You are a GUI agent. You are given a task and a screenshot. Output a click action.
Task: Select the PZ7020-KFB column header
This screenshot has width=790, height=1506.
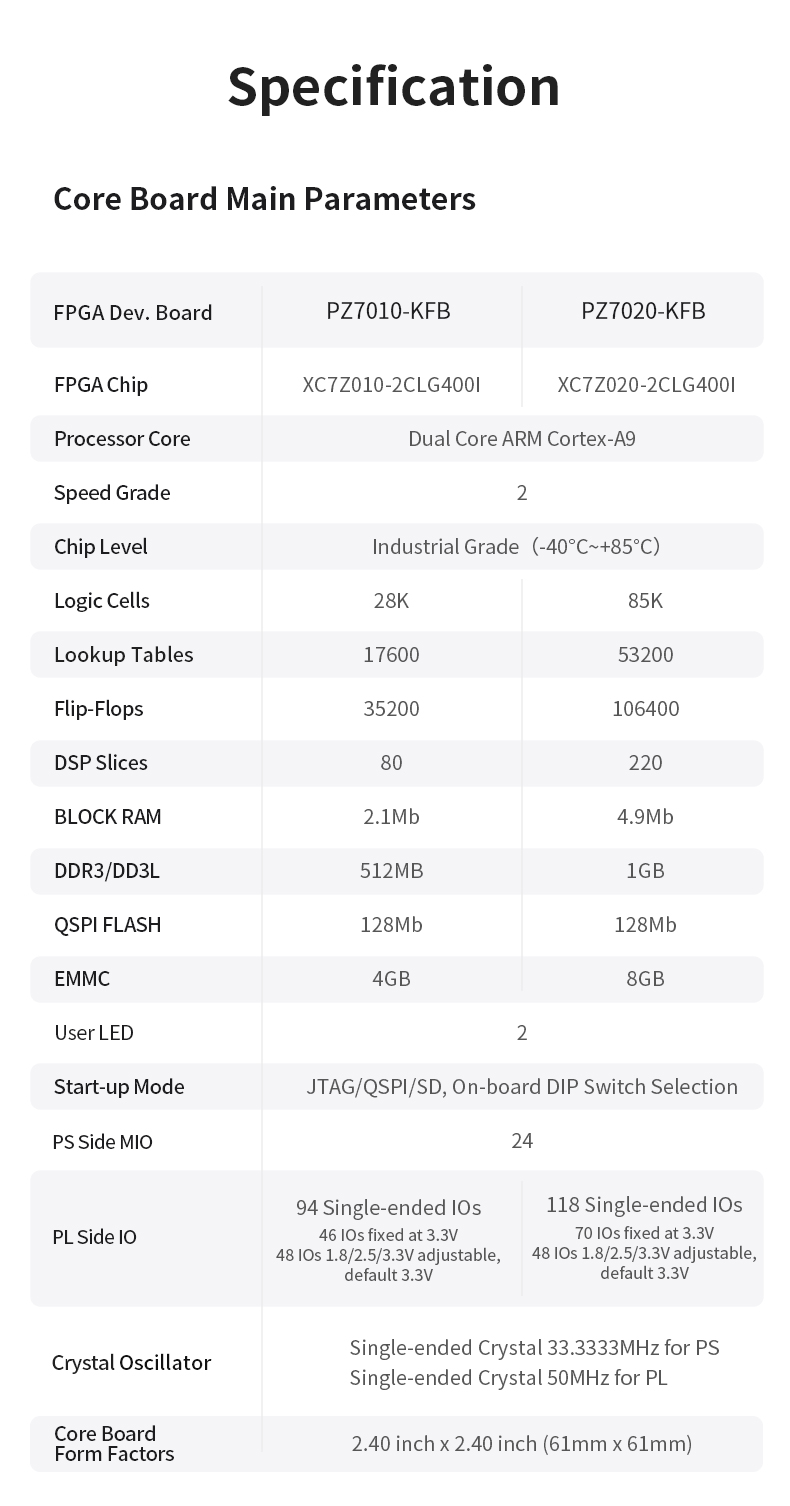pos(643,311)
